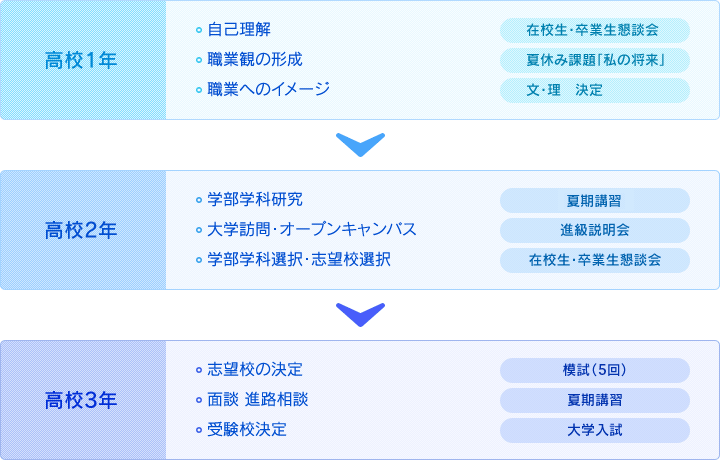This screenshot has height=460, width=720.
Task: Click the light blue chevron arrow below 高校1年
Action: tap(360, 145)
